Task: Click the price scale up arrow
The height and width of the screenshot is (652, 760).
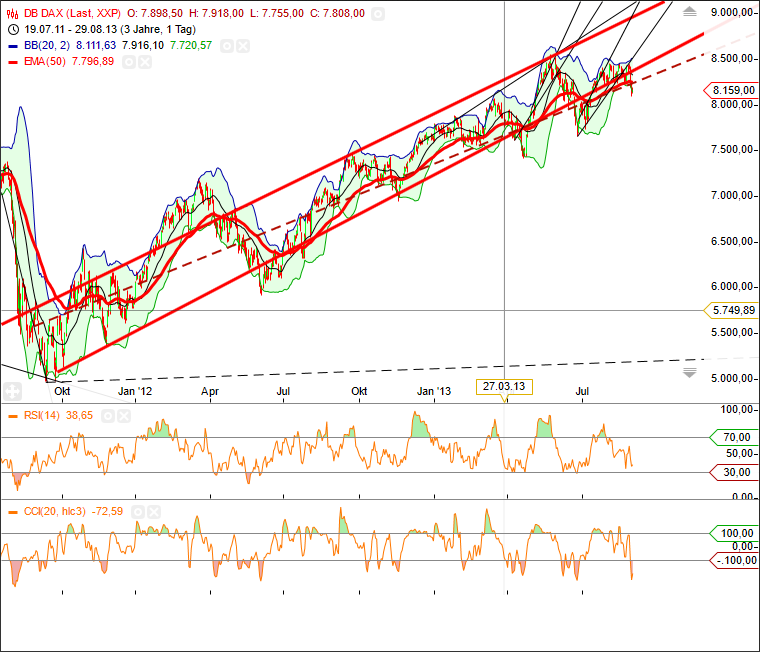Action: click(x=690, y=12)
